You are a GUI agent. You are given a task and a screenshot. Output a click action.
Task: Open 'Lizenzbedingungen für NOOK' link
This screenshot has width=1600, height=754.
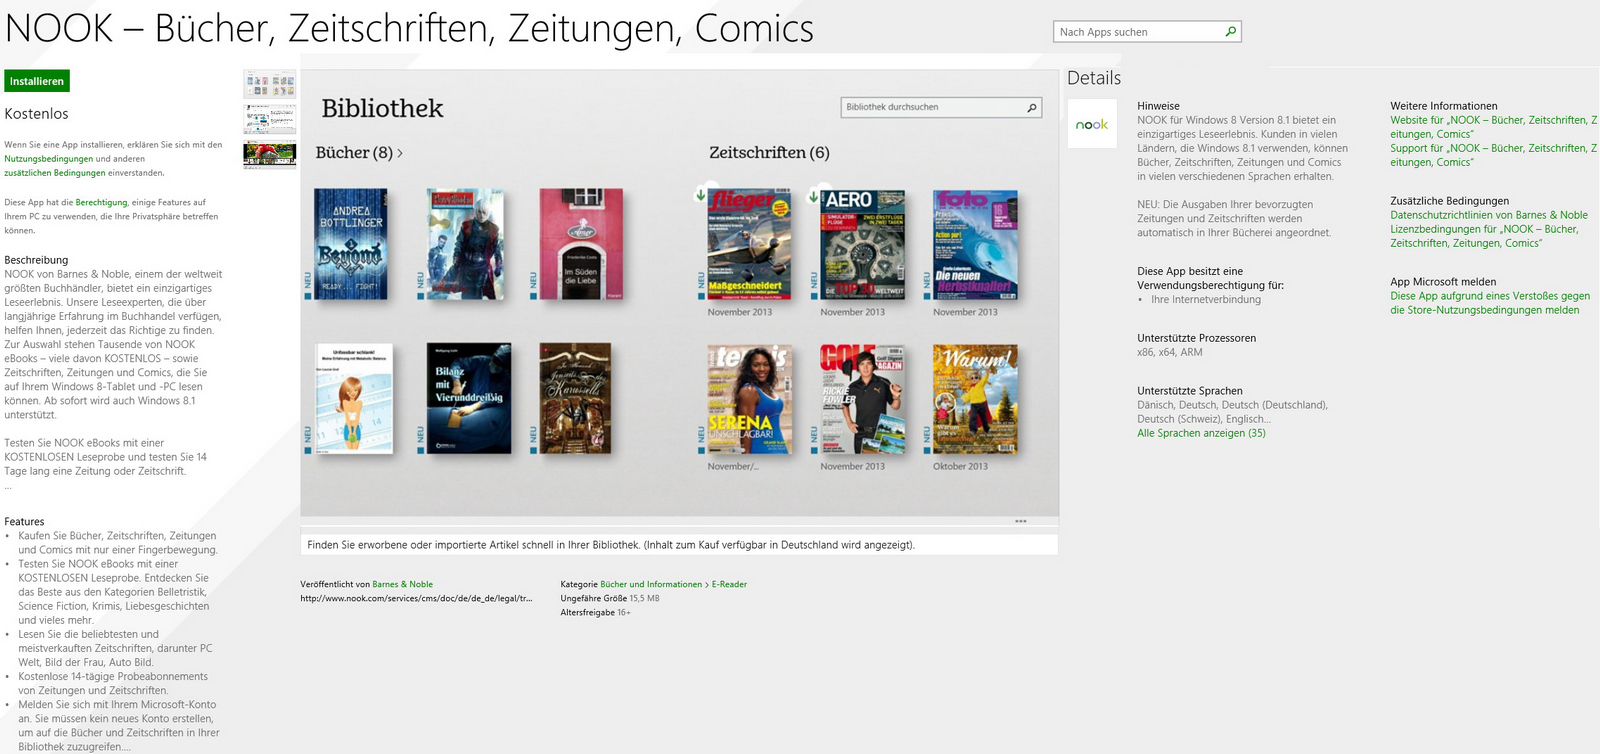(1484, 236)
